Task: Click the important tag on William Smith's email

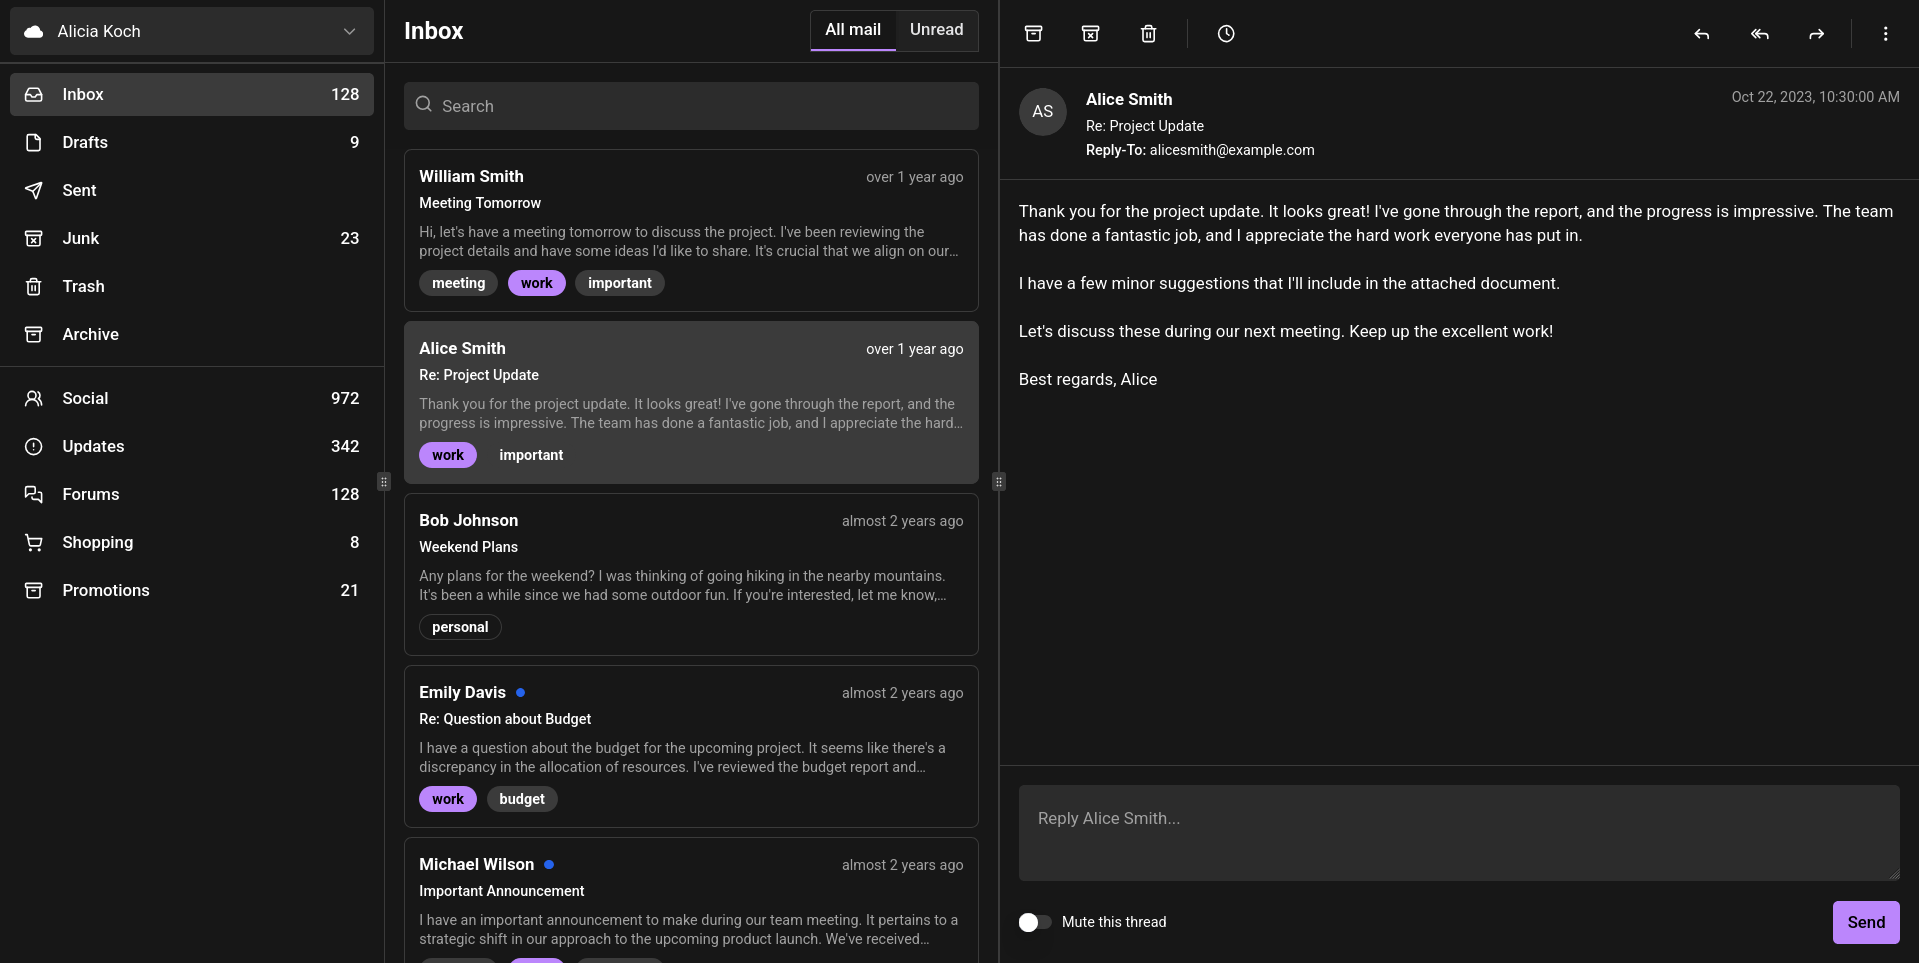Action: click(620, 283)
